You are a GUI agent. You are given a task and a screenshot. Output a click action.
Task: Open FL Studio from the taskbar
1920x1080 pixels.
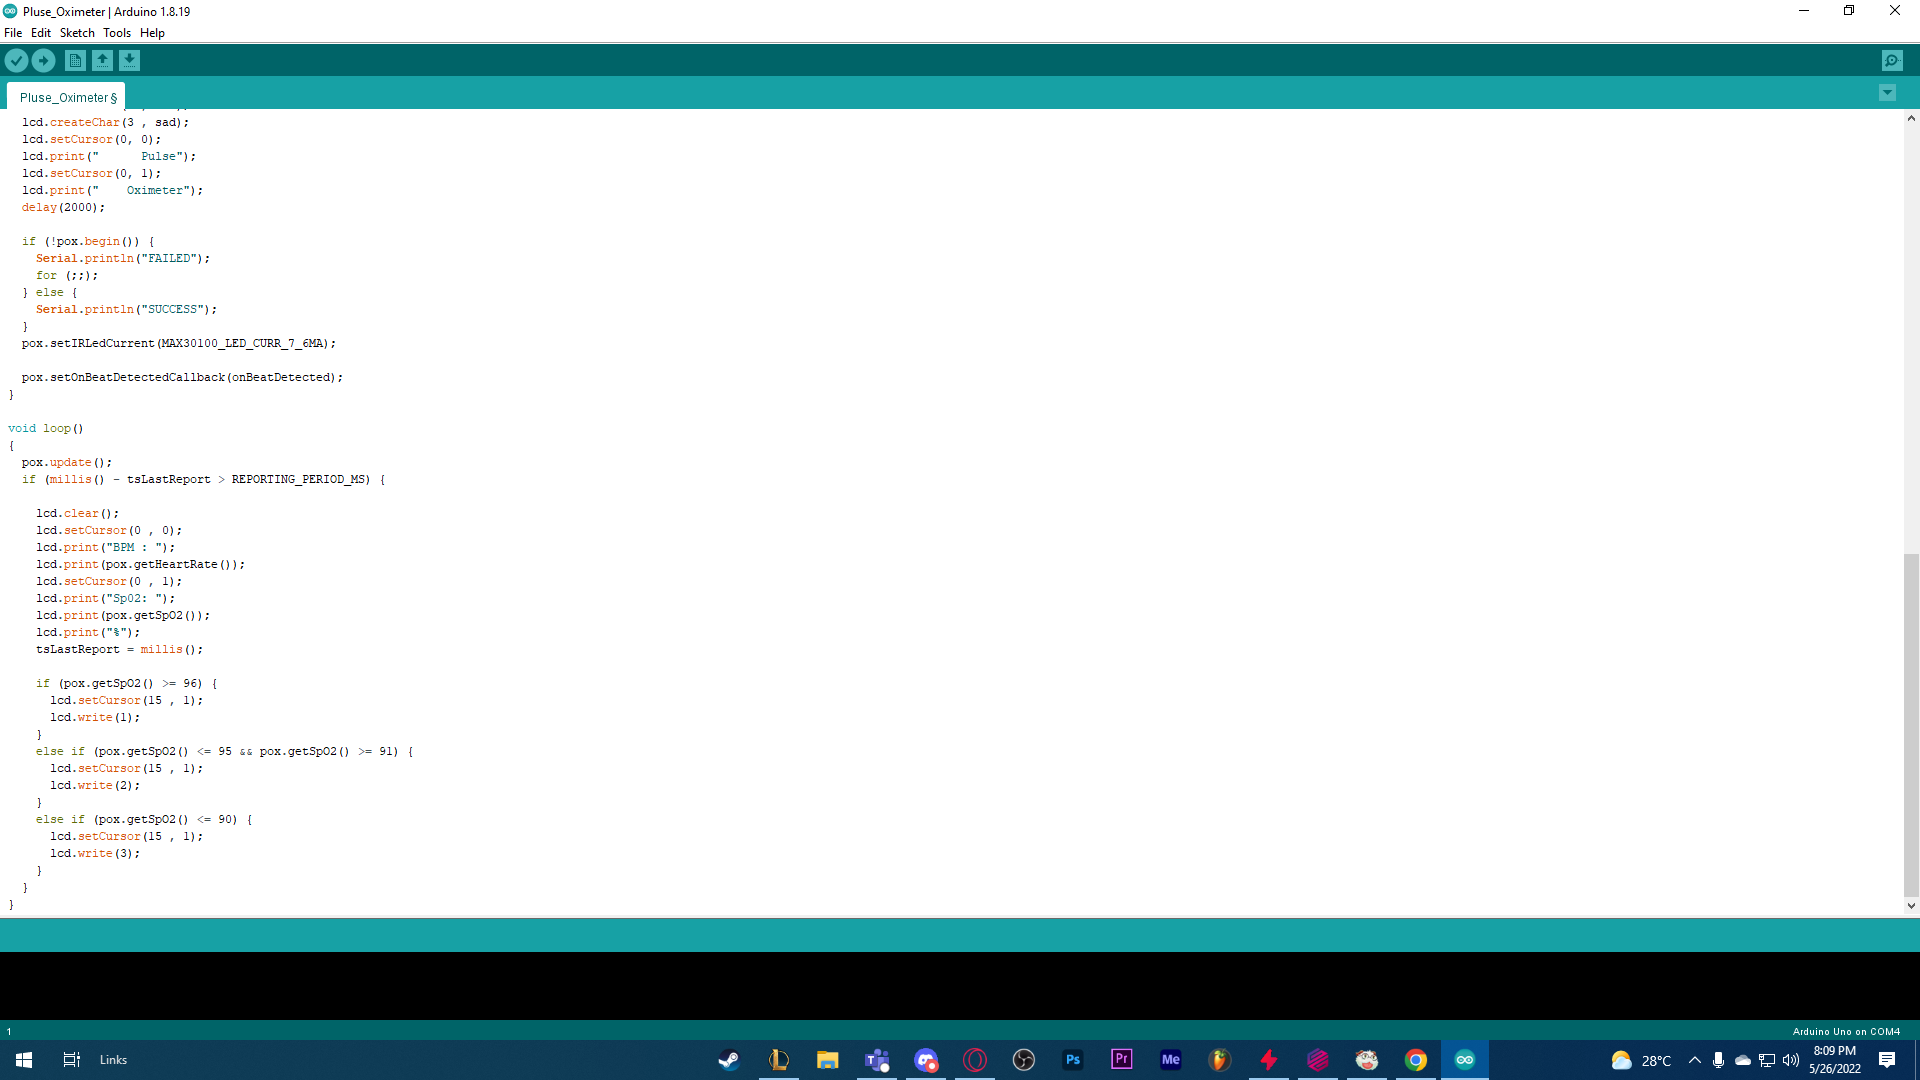coord(1219,1060)
